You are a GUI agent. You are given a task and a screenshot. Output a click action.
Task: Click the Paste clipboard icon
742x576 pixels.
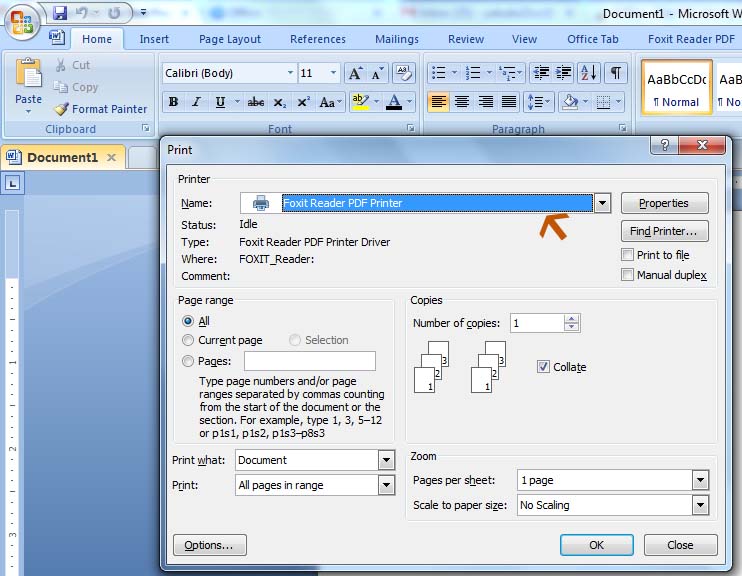(28, 74)
